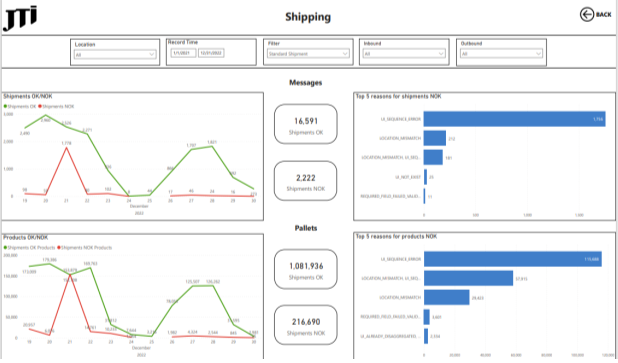The image size is (618, 363).
Task: Click the Messages section heading
Action: pyautogui.click(x=305, y=83)
